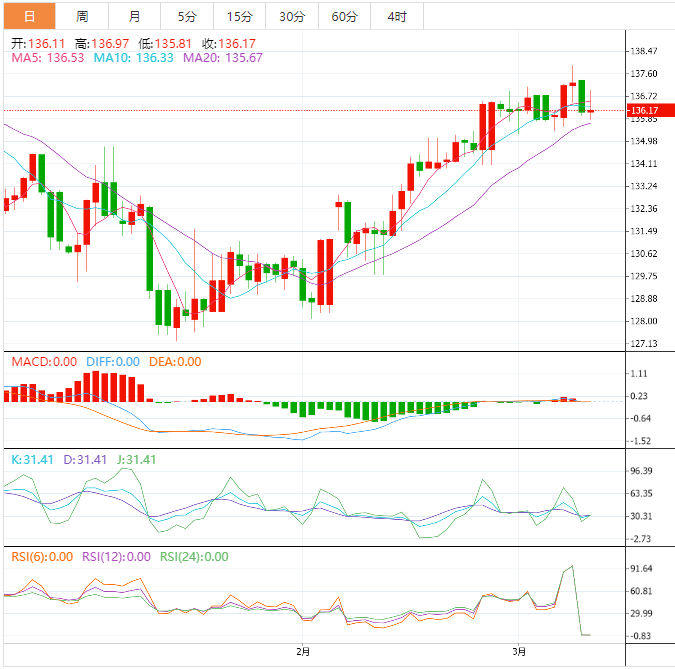Click the 收:136.17 close price value

[x=229, y=43]
